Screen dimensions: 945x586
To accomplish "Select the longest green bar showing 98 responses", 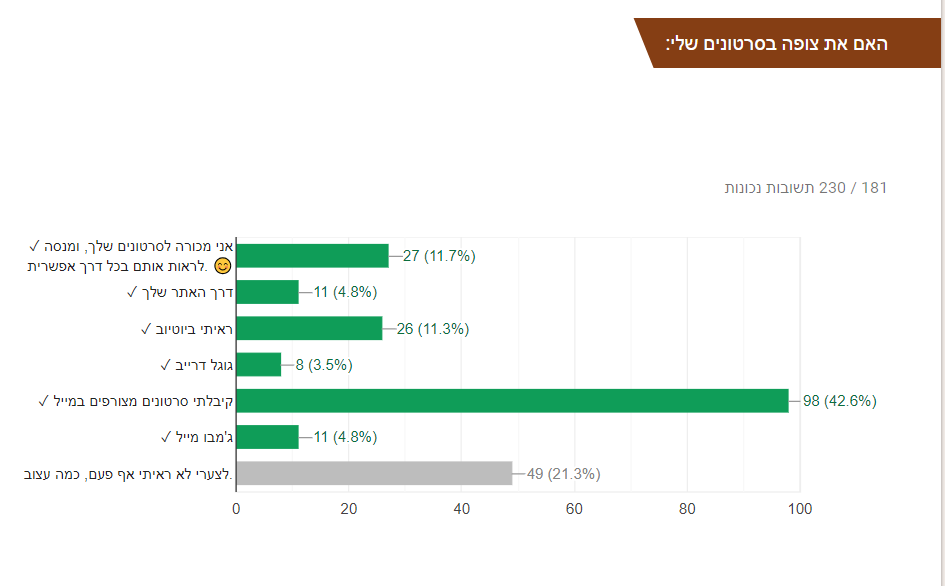I will tap(512, 401).
